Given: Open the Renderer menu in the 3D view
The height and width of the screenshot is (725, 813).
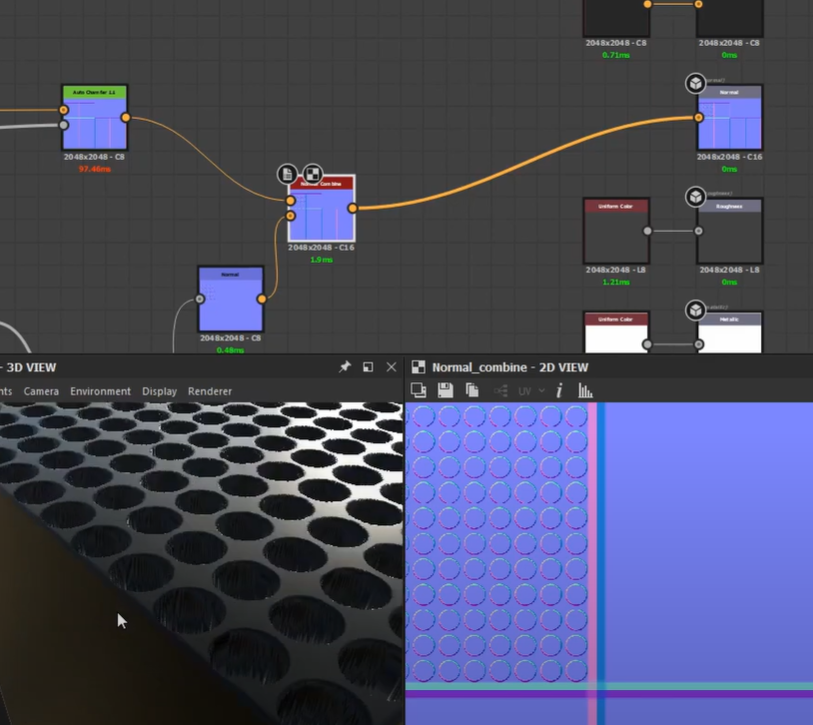Looking at the screenshot, I should (209, 391).
